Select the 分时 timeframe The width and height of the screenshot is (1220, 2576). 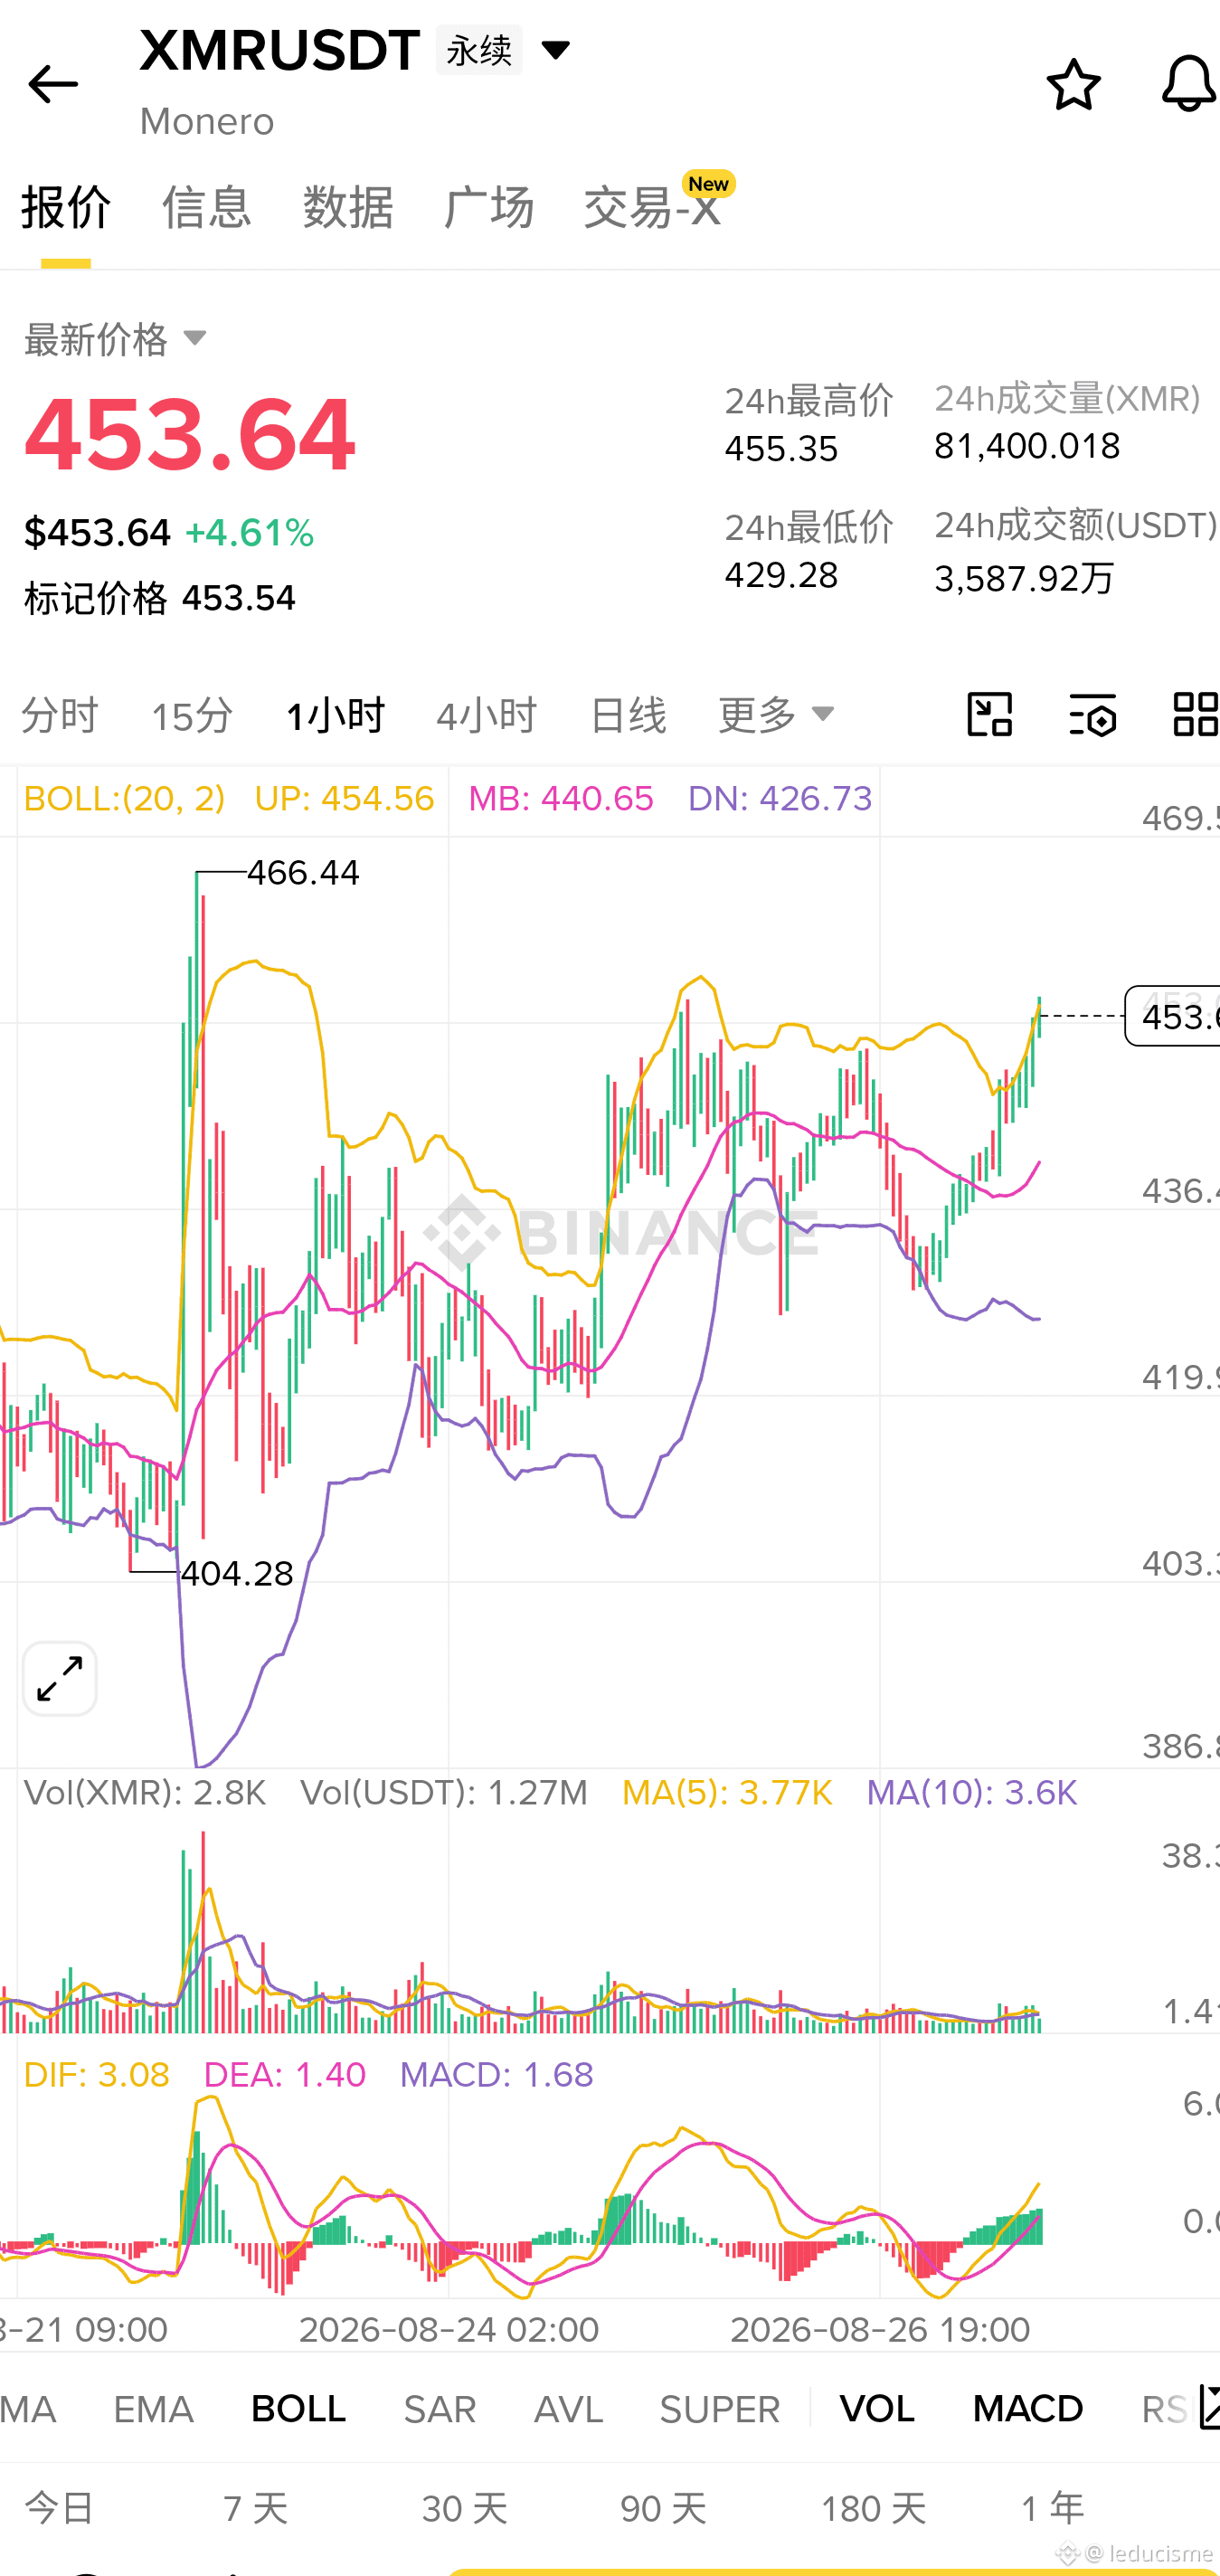click(60, 716)
